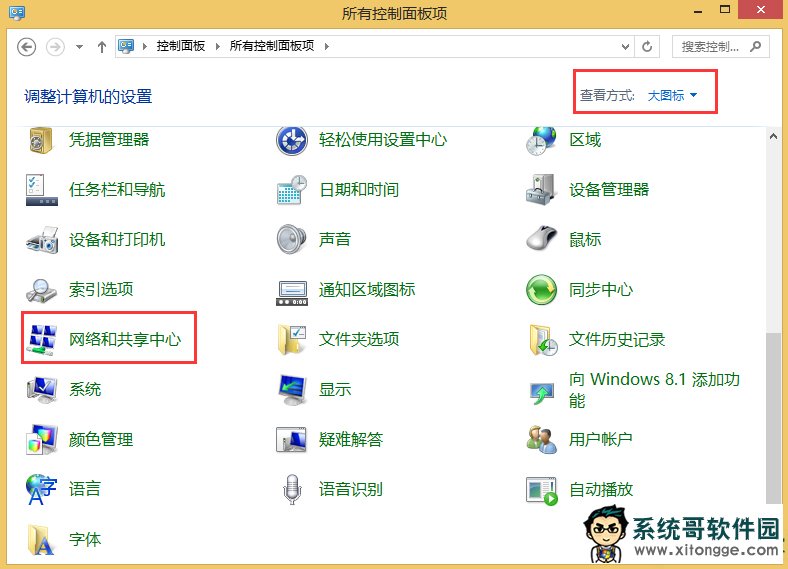Open the 颜色管理 icon
Screen dimensions: 788x569
pyautogui.click(x=42, y=440)
